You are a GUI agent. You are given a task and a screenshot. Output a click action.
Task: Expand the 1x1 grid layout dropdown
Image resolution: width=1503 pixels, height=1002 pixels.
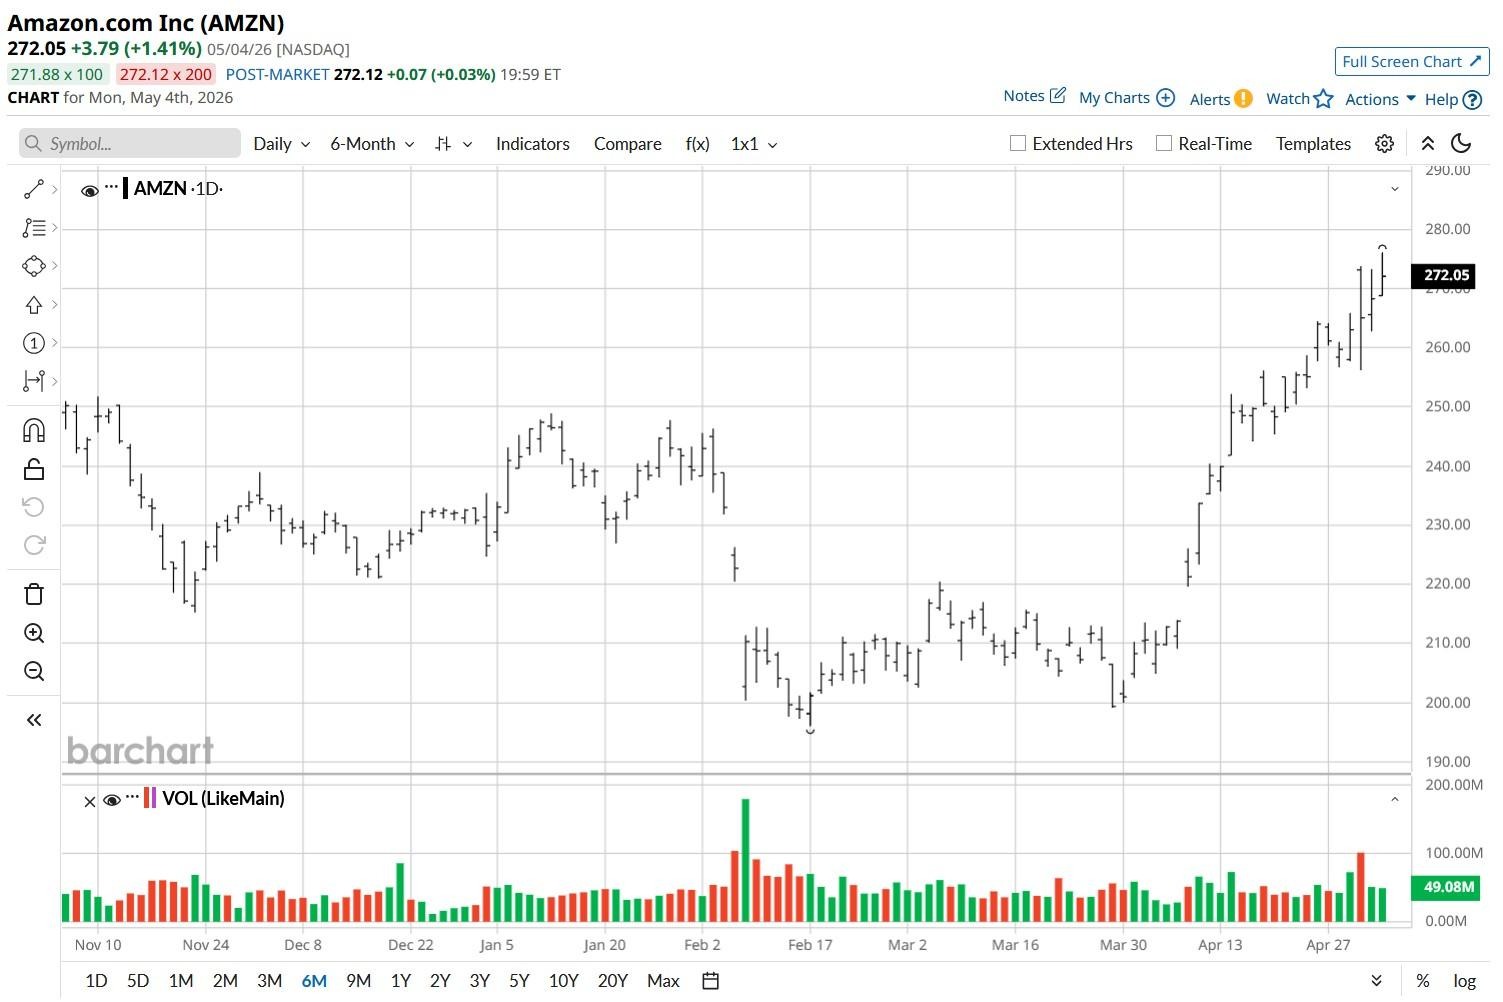(x=754, y=144)
